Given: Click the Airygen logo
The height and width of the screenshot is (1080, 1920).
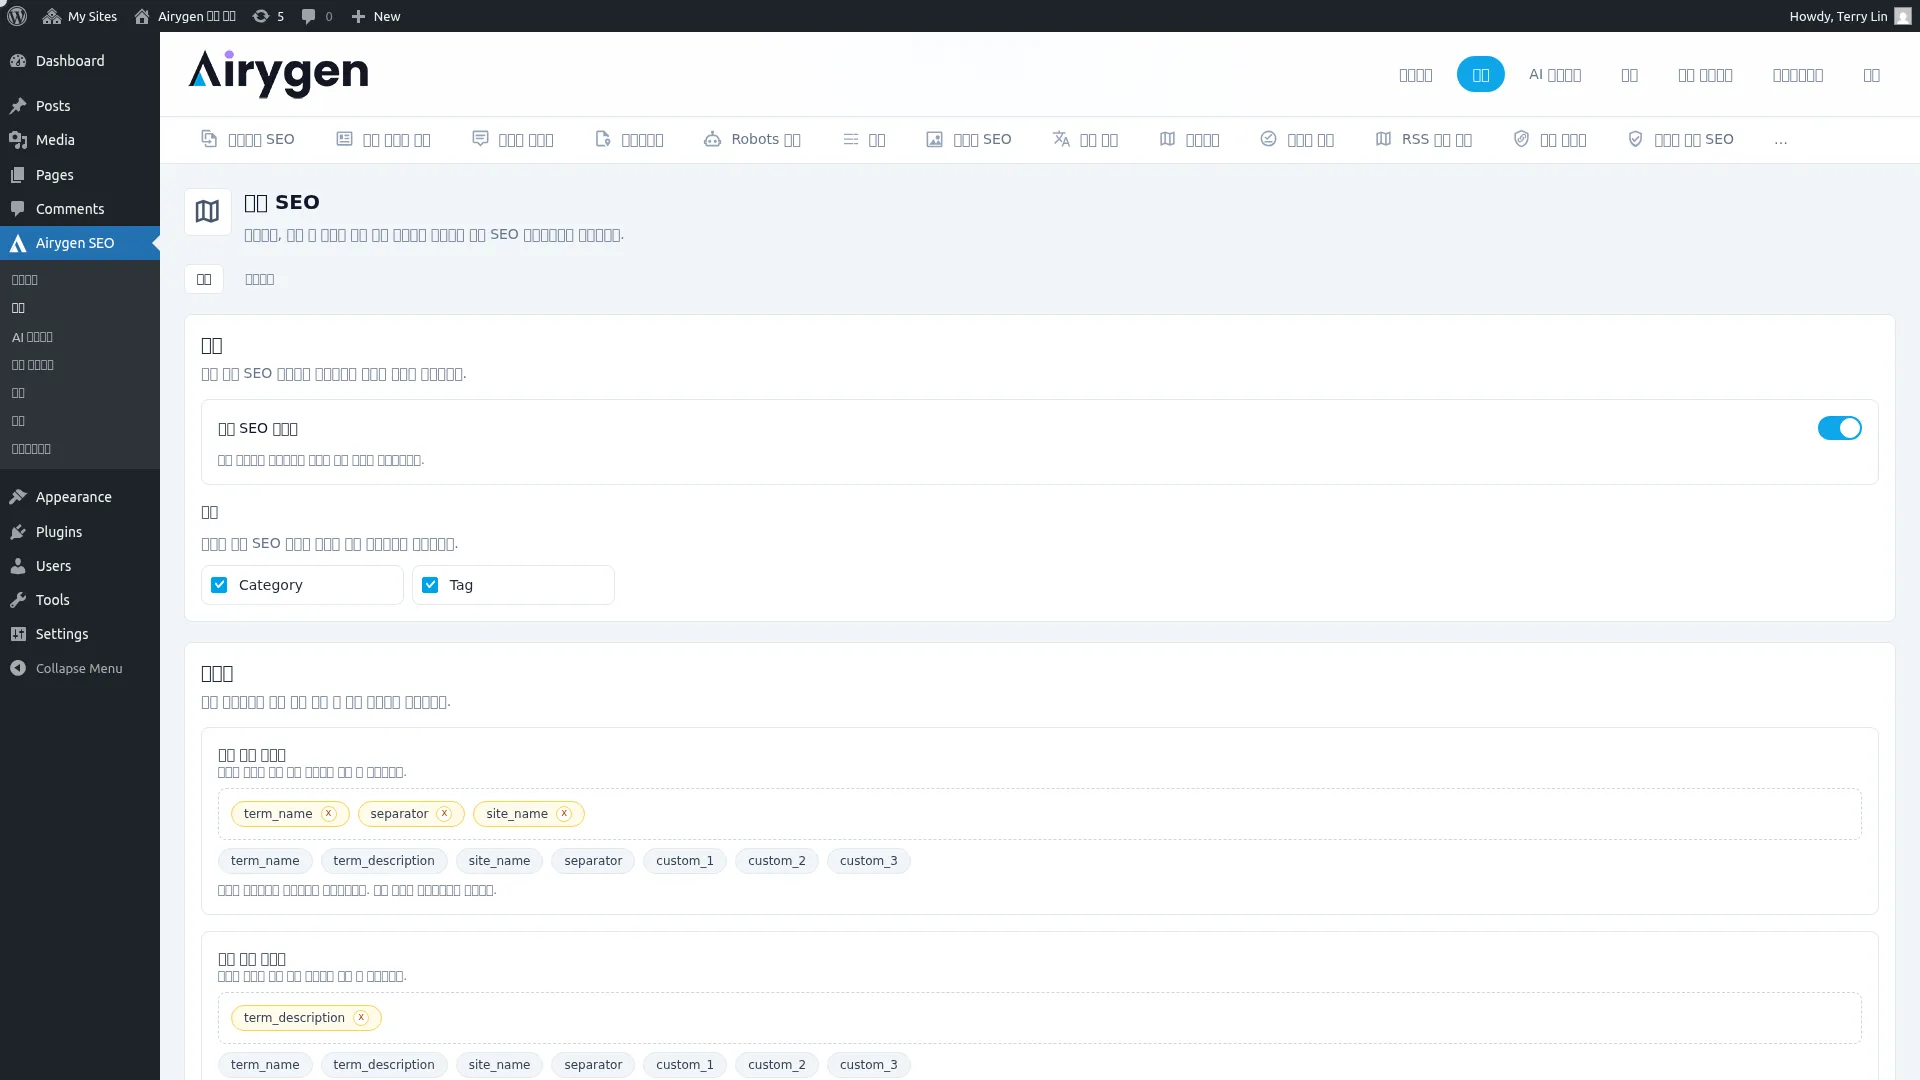Looking at the screenshot, I should [278, 74].
